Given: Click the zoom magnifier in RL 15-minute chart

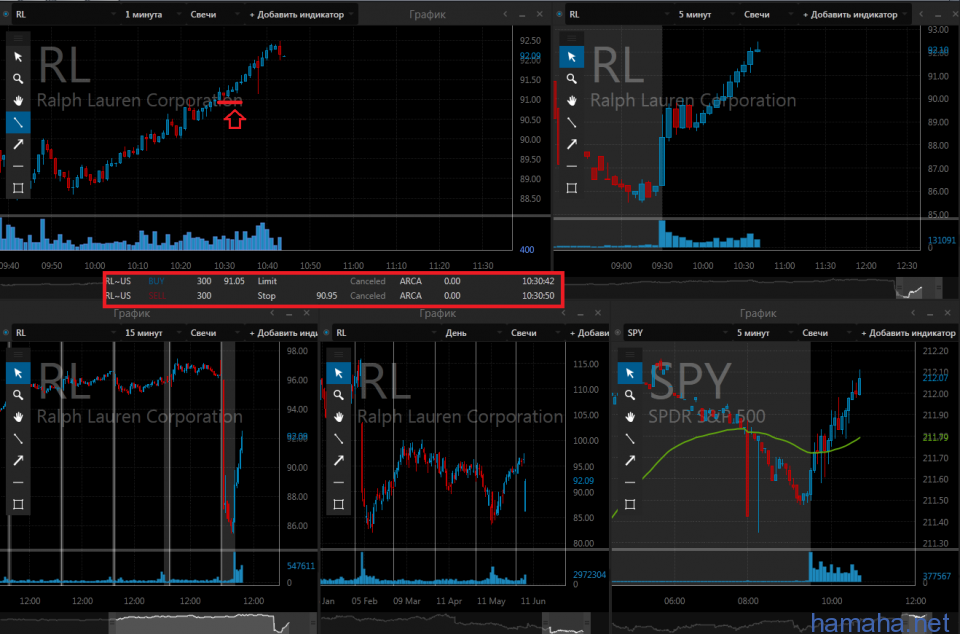Looking at the screenshot, I should (x=18, y=395).
